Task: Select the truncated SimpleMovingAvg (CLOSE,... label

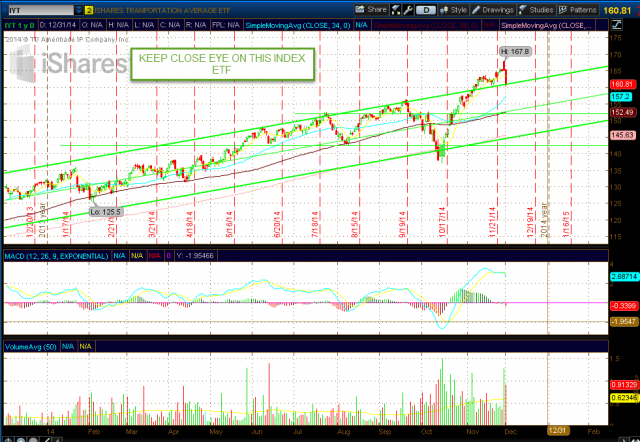Action: (x=547, y=25)
